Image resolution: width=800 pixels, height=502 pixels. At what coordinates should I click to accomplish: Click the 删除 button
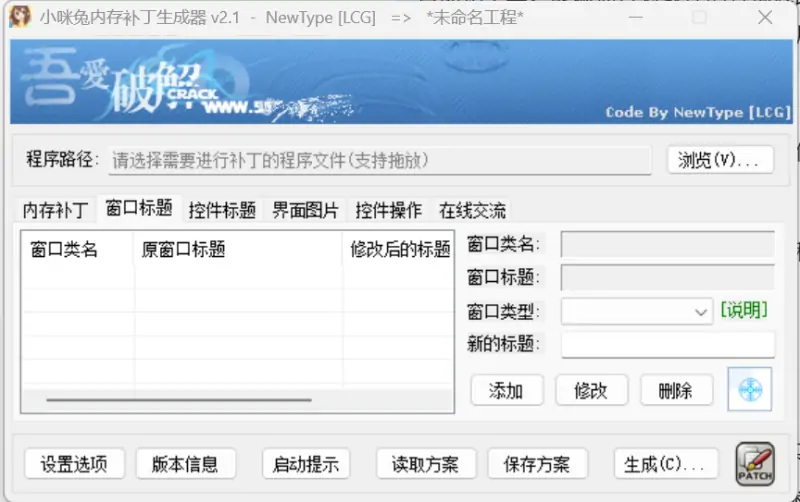(676, 390)
